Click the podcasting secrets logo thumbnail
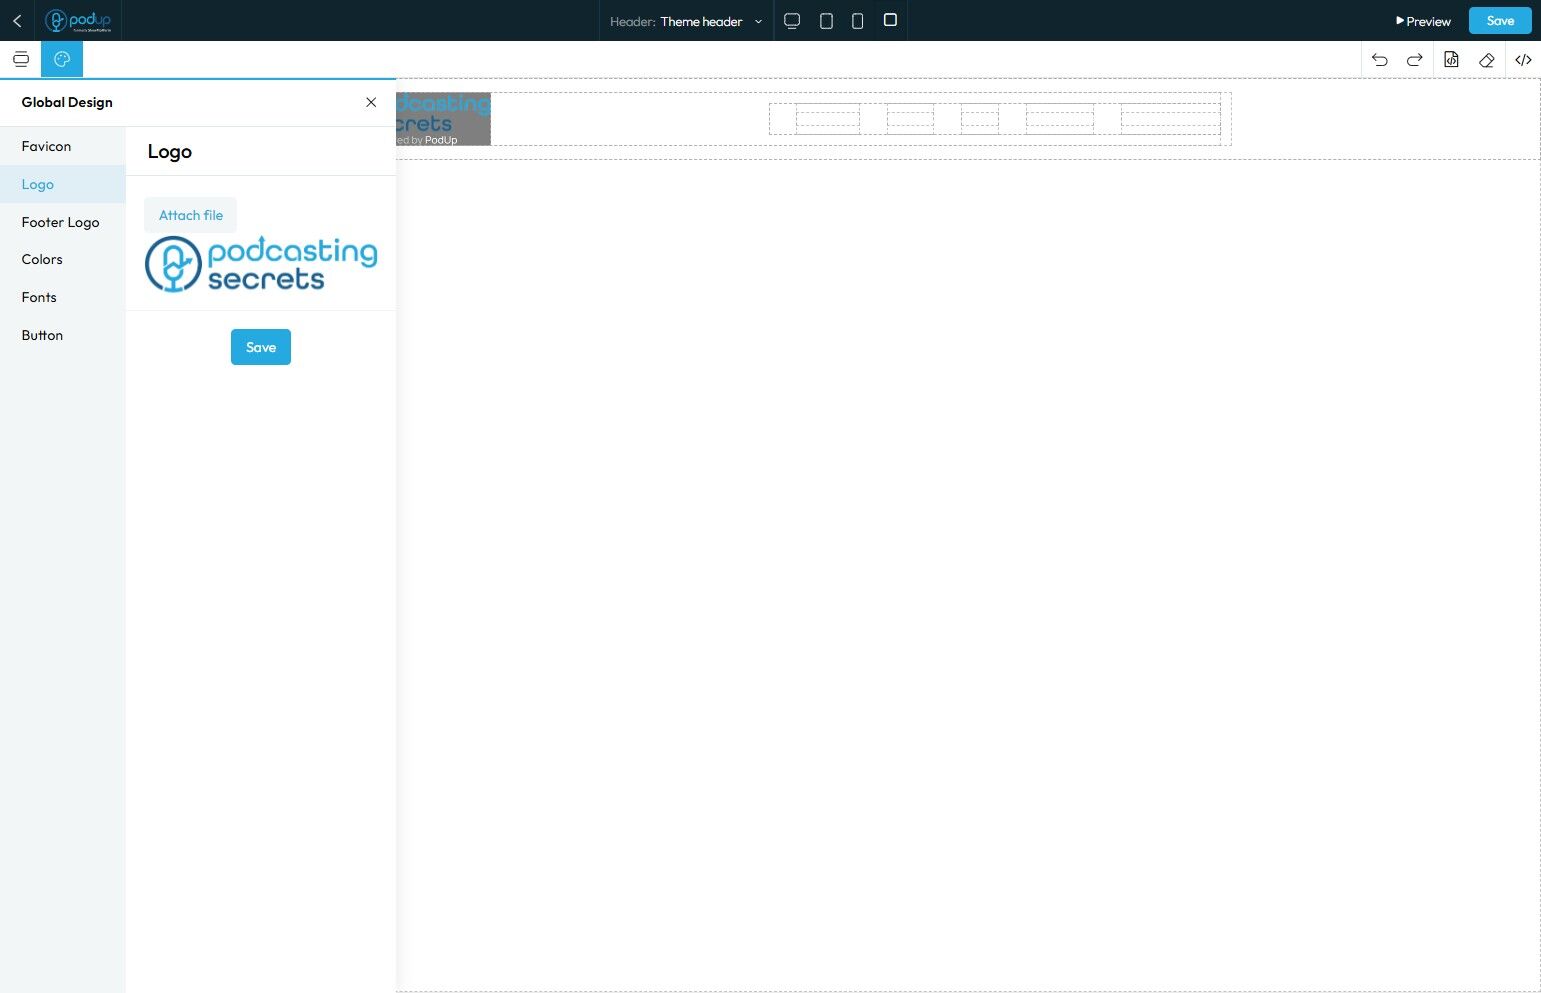Image resolution: width=1541 pixels, height=993 pixels. (261, 264)
